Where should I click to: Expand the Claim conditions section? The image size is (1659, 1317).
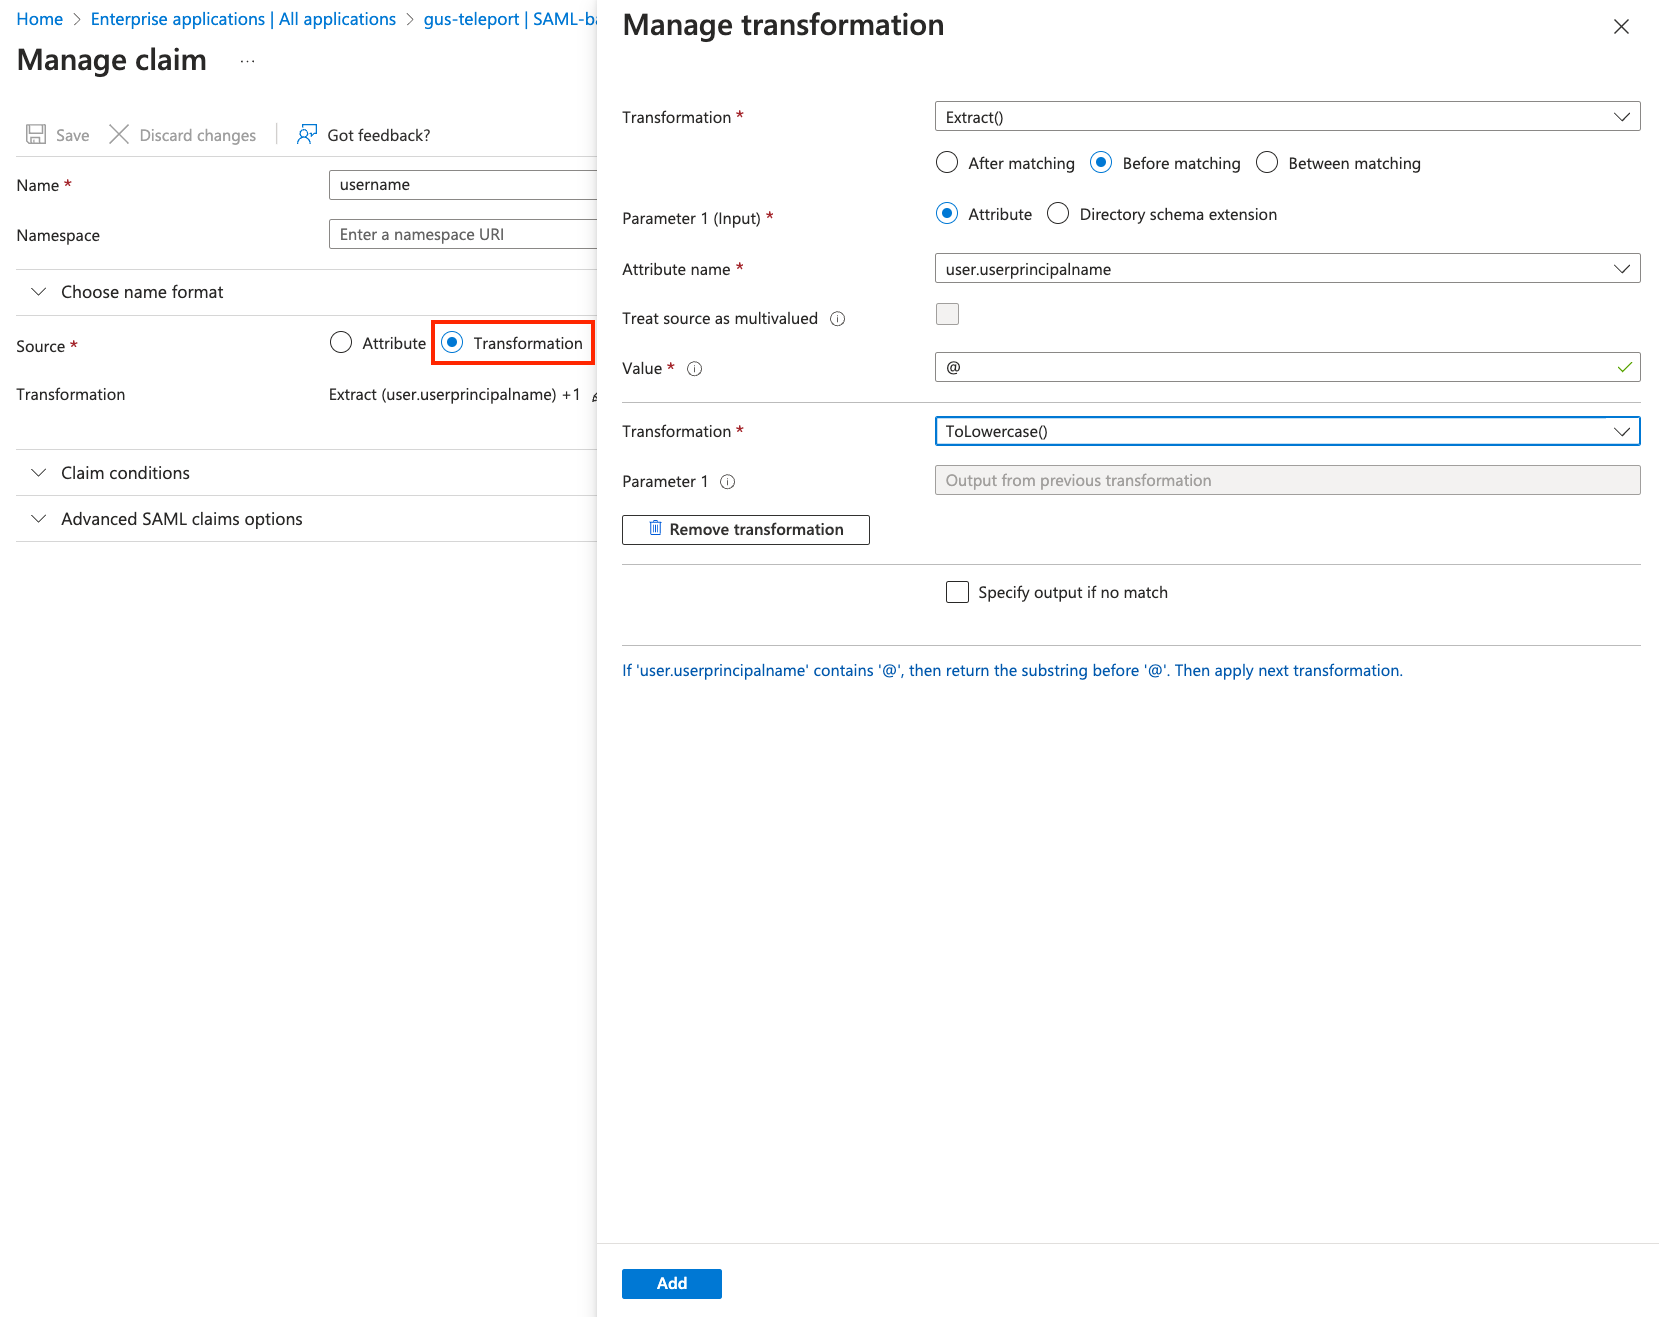click(x=125, y=473)
